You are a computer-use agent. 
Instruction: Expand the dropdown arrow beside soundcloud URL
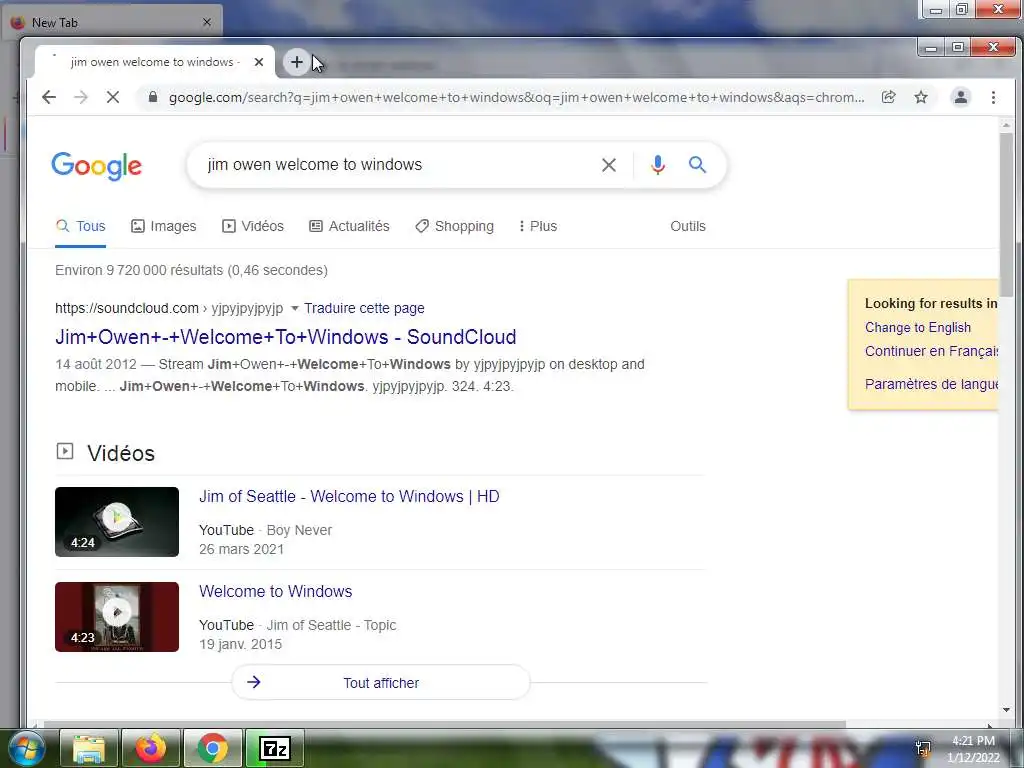295,308
